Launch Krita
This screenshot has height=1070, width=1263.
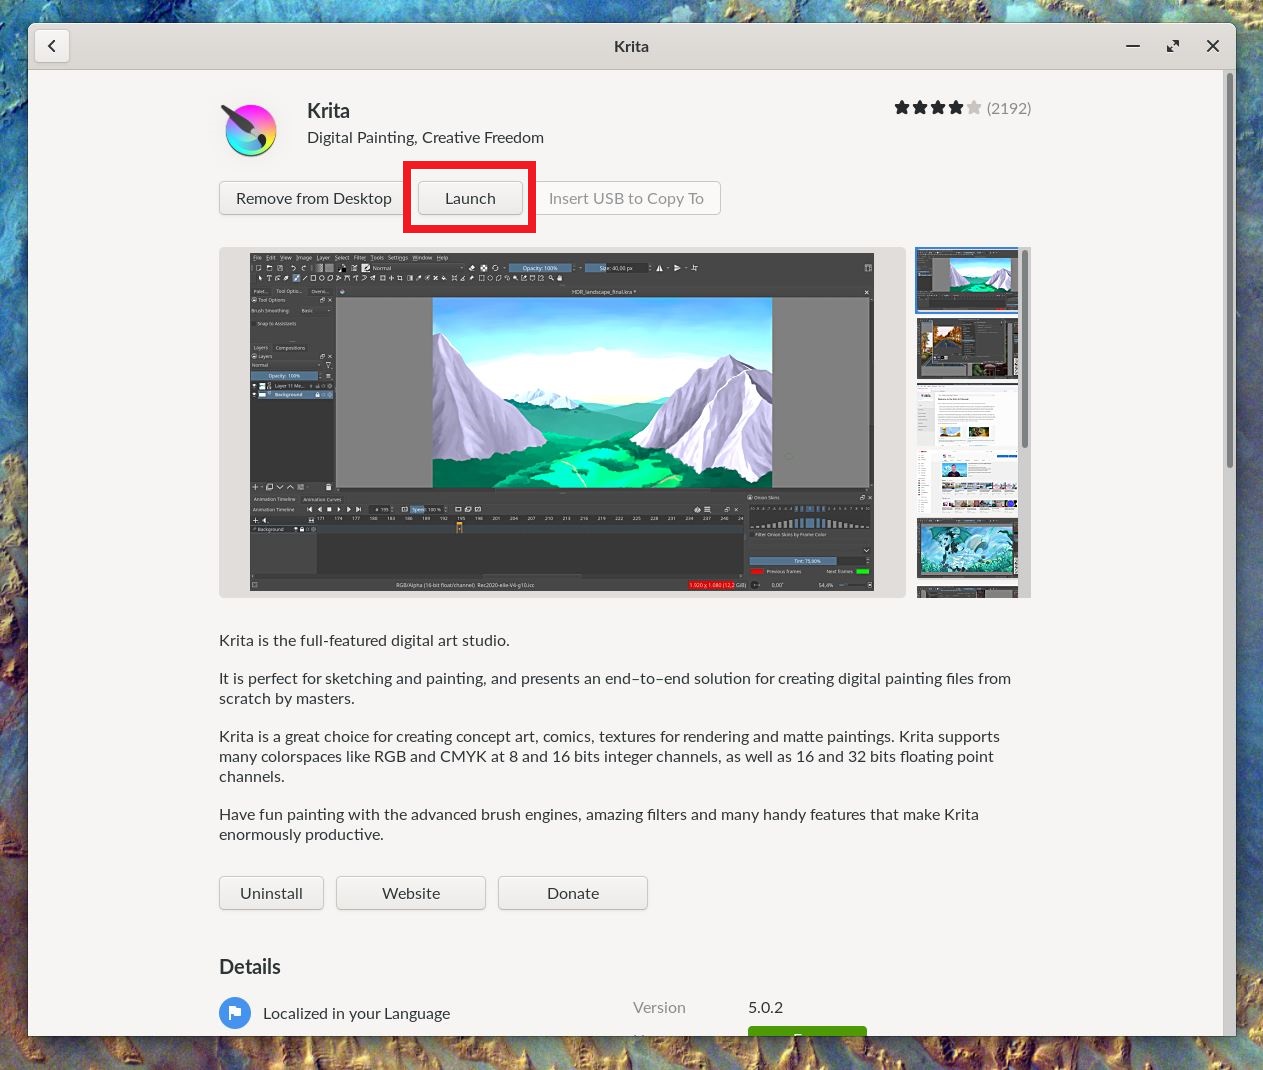[470, 198]
